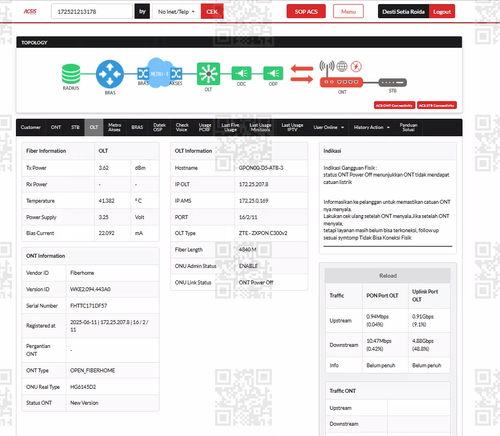Click the by button next to search

tap(142, 12)
